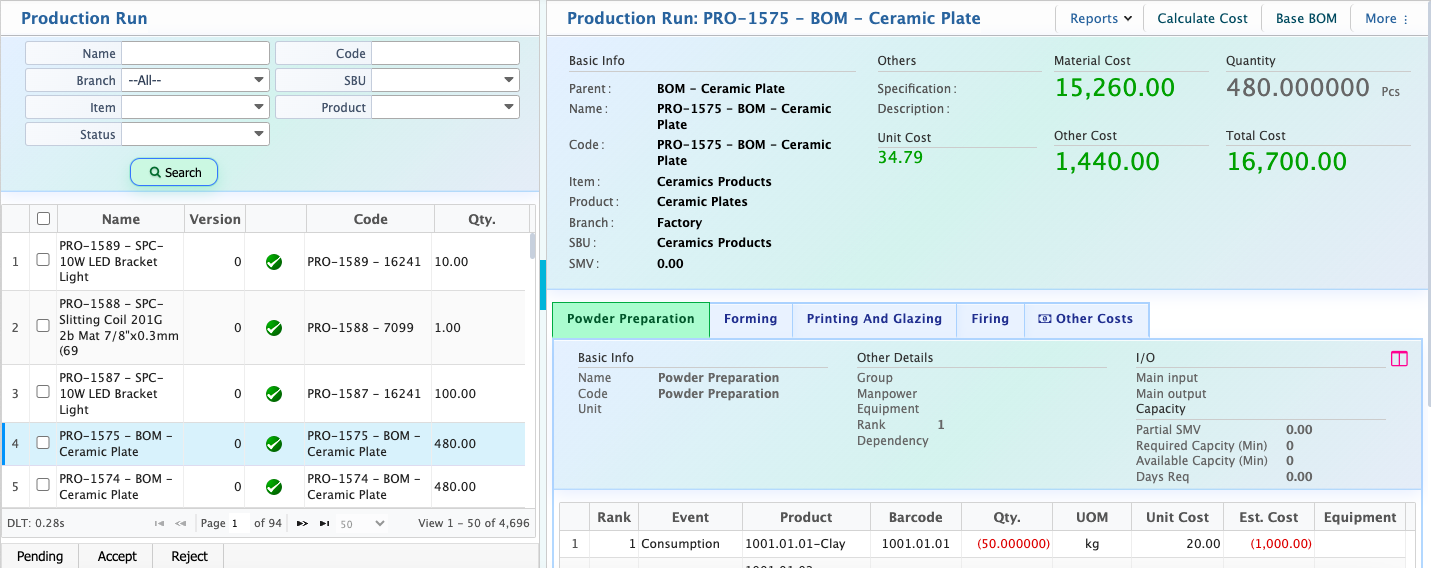Select row PRO-1588 Slitting Coil 201G
The image size is (1431, 568).
[264, 328]
